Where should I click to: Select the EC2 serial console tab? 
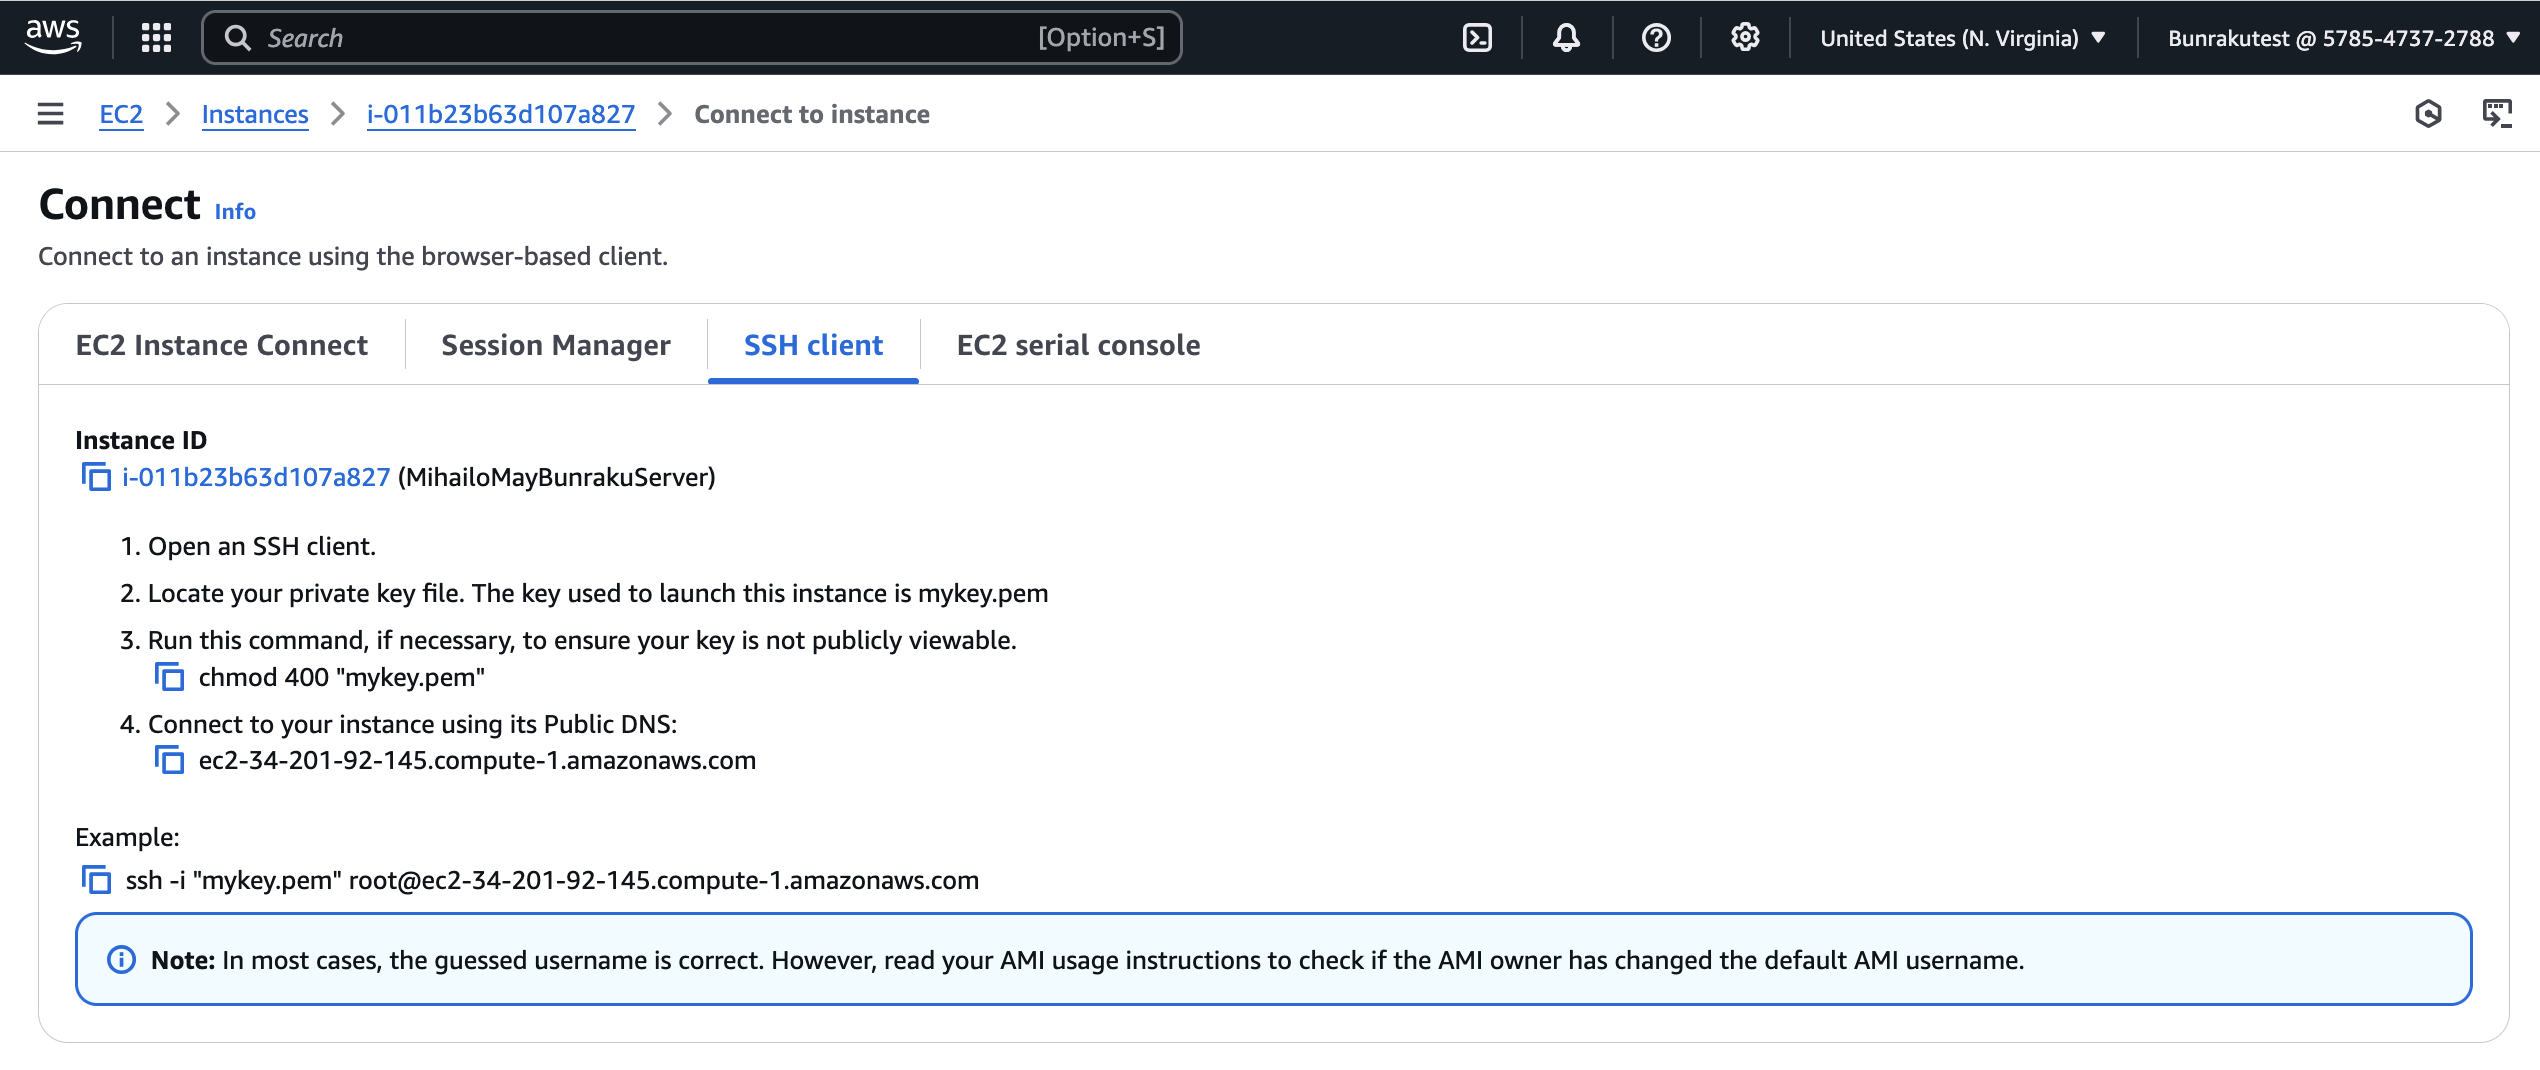tap(1078, 345)
